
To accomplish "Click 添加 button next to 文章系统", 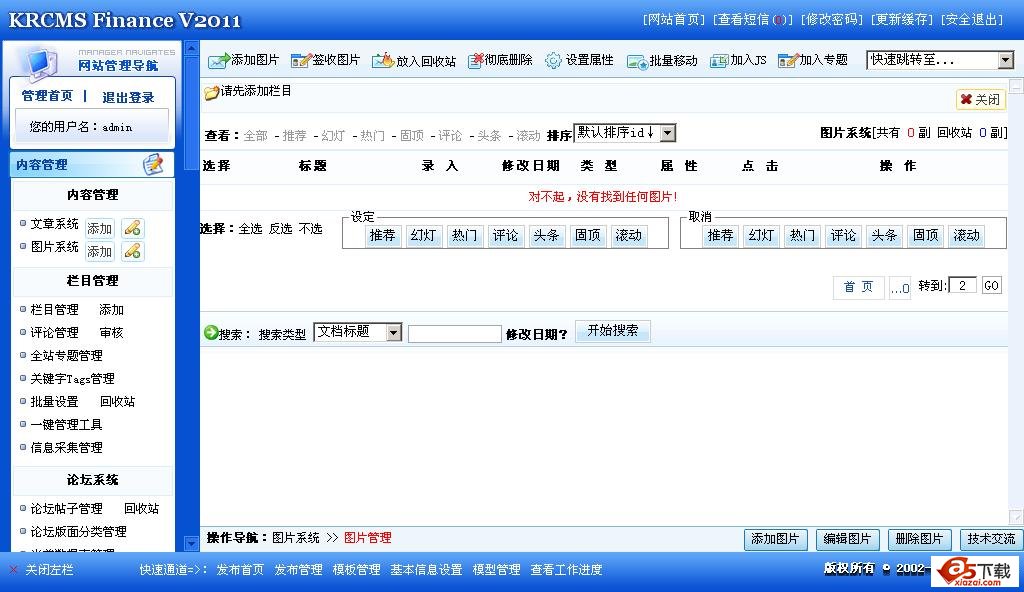I will [x=99, y=228].
